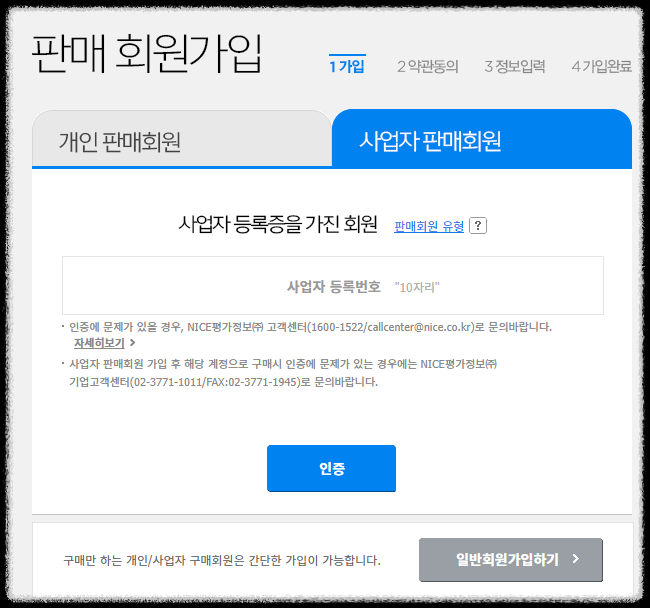Click the 1 가입 step indicator
The height and width of the screenshot is (608, 650).
pyautogui.click(x=347, y=65)
